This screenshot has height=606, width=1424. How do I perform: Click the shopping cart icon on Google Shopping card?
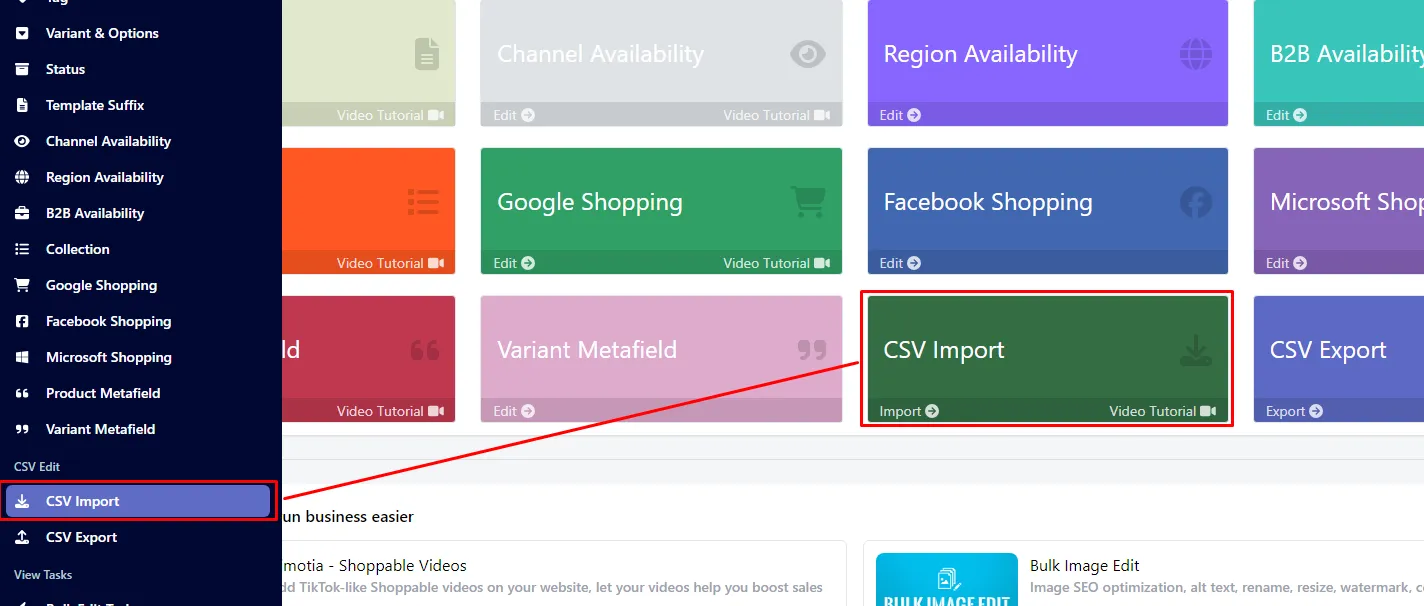point(808,202)
